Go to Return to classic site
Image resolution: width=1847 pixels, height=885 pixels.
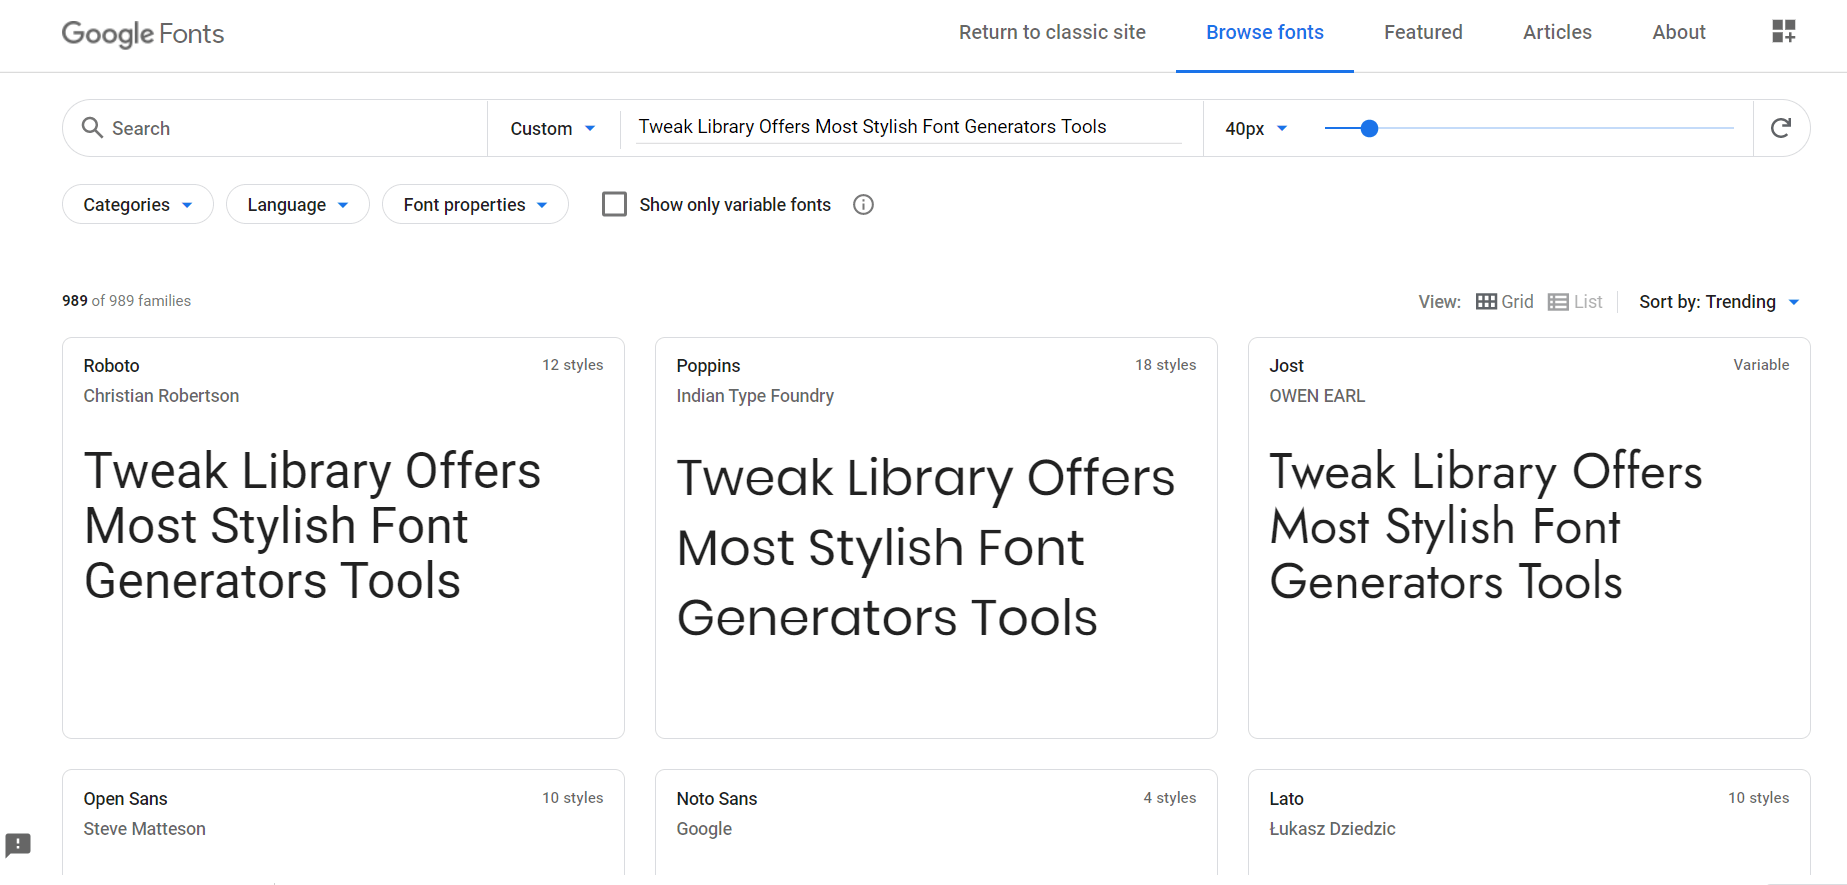point(1052,32)
